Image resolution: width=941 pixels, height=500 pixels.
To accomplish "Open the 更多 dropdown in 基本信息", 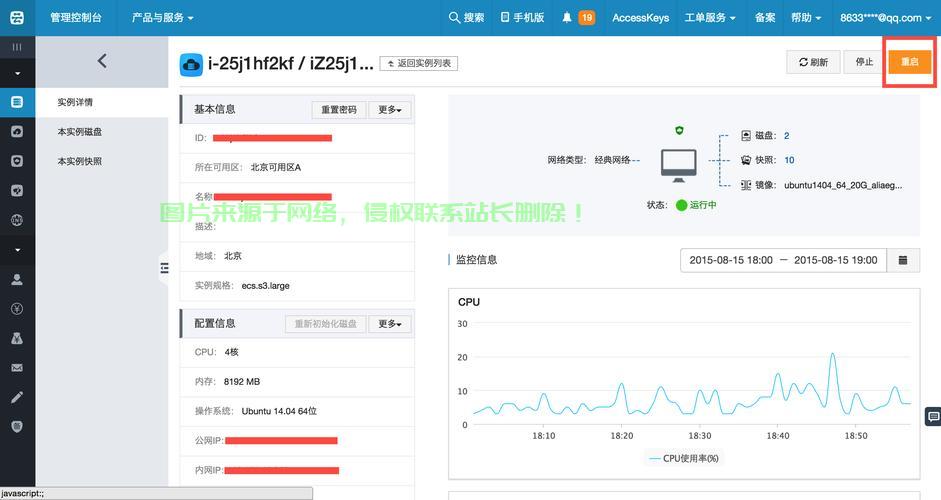I will pos(389,110).
